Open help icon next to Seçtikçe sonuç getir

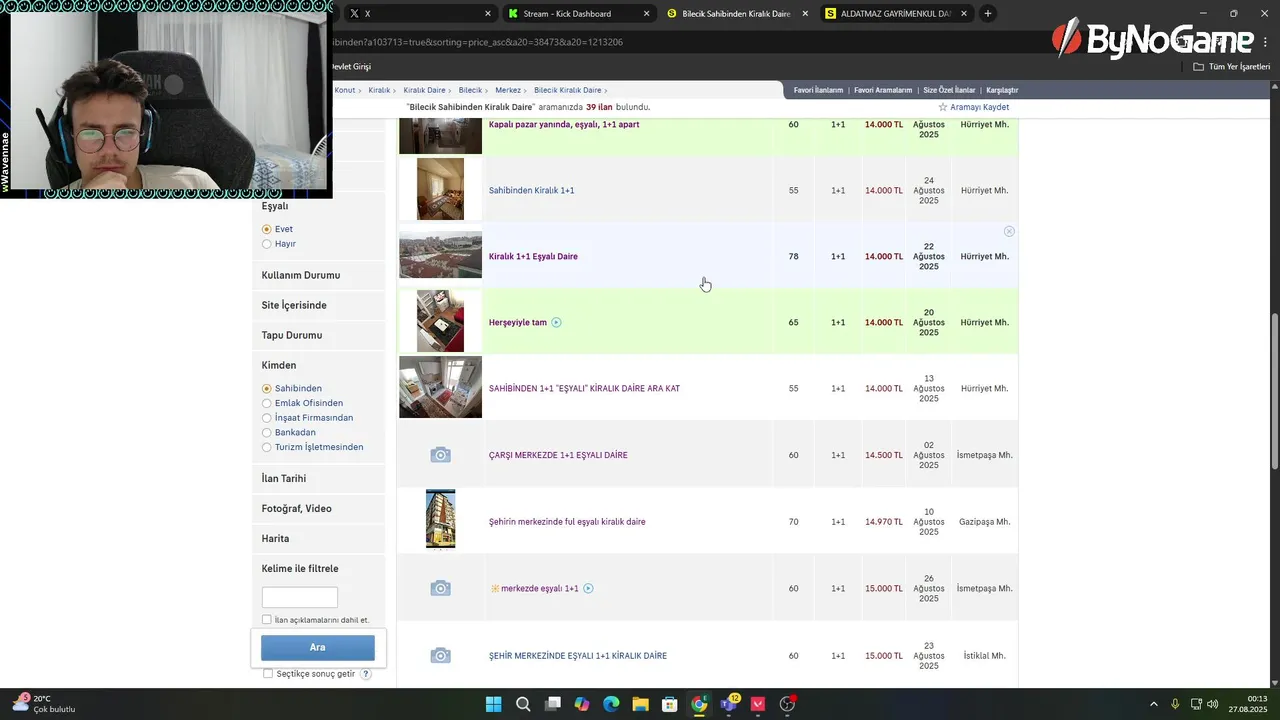pyautogui.click(x=366, y=674)
